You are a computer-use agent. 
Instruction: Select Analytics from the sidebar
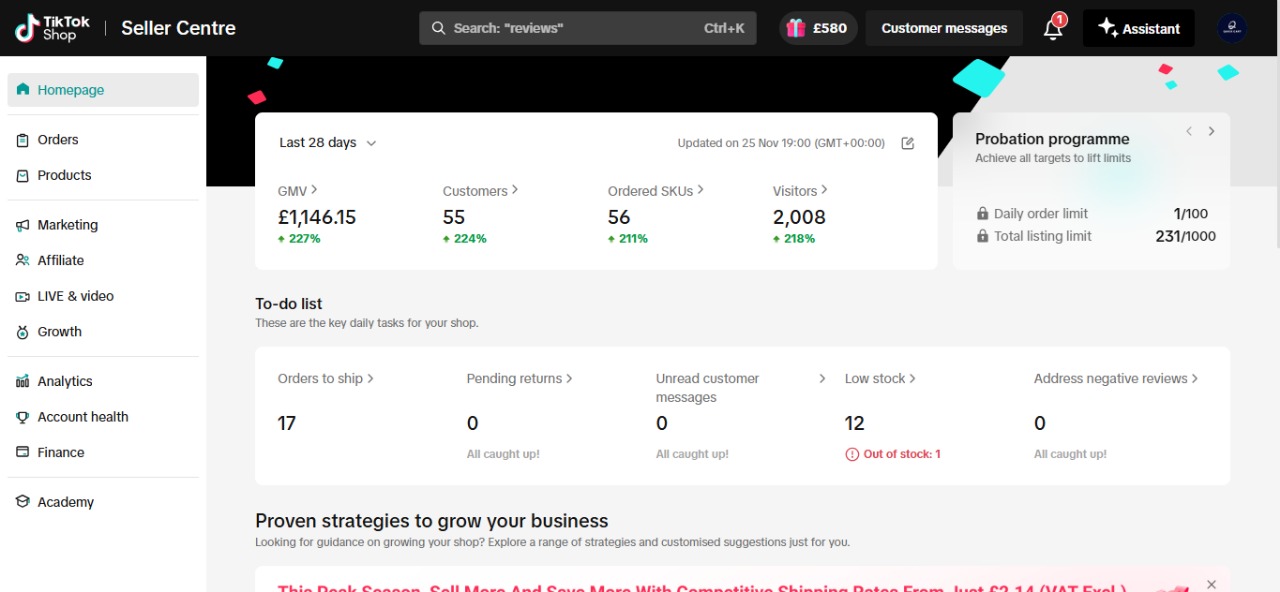[x=65, y=381]
